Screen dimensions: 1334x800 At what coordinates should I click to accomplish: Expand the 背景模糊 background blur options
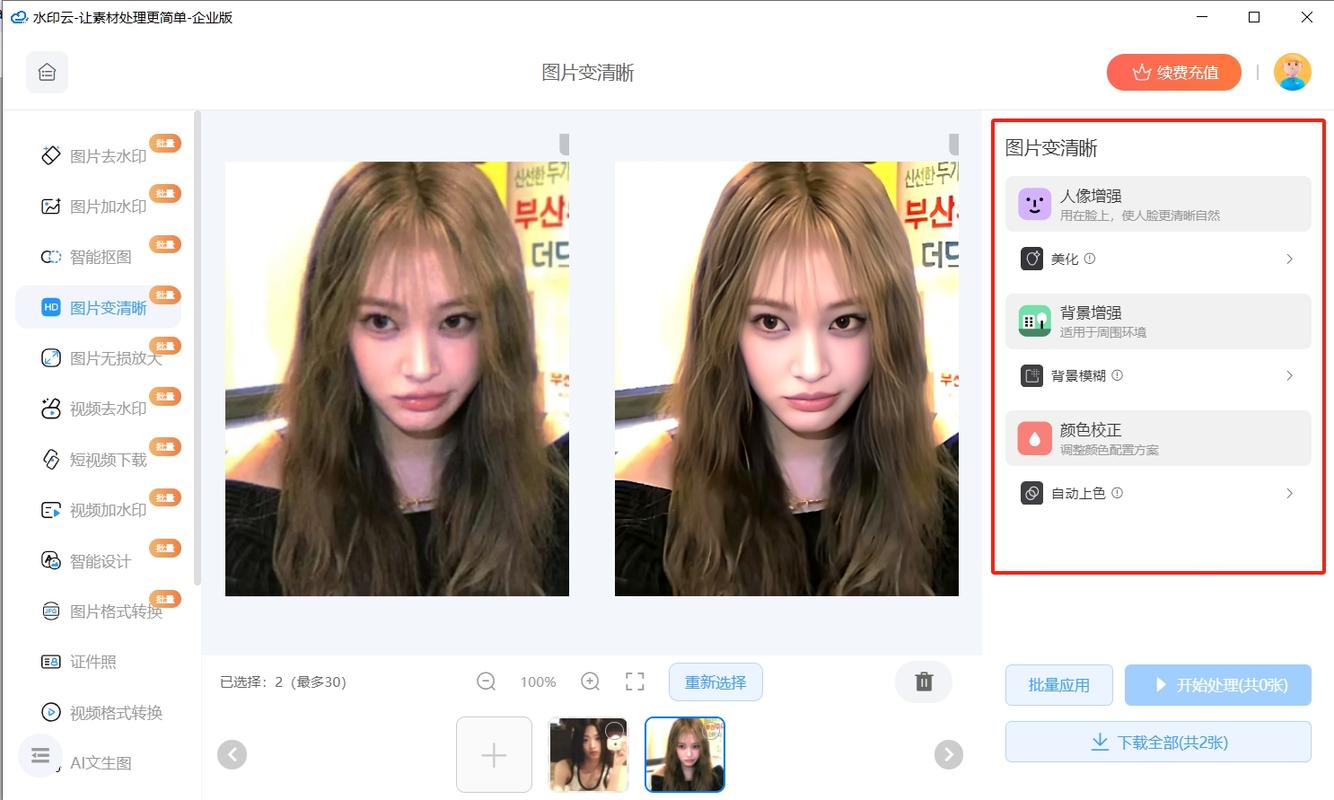[1157, 376]
